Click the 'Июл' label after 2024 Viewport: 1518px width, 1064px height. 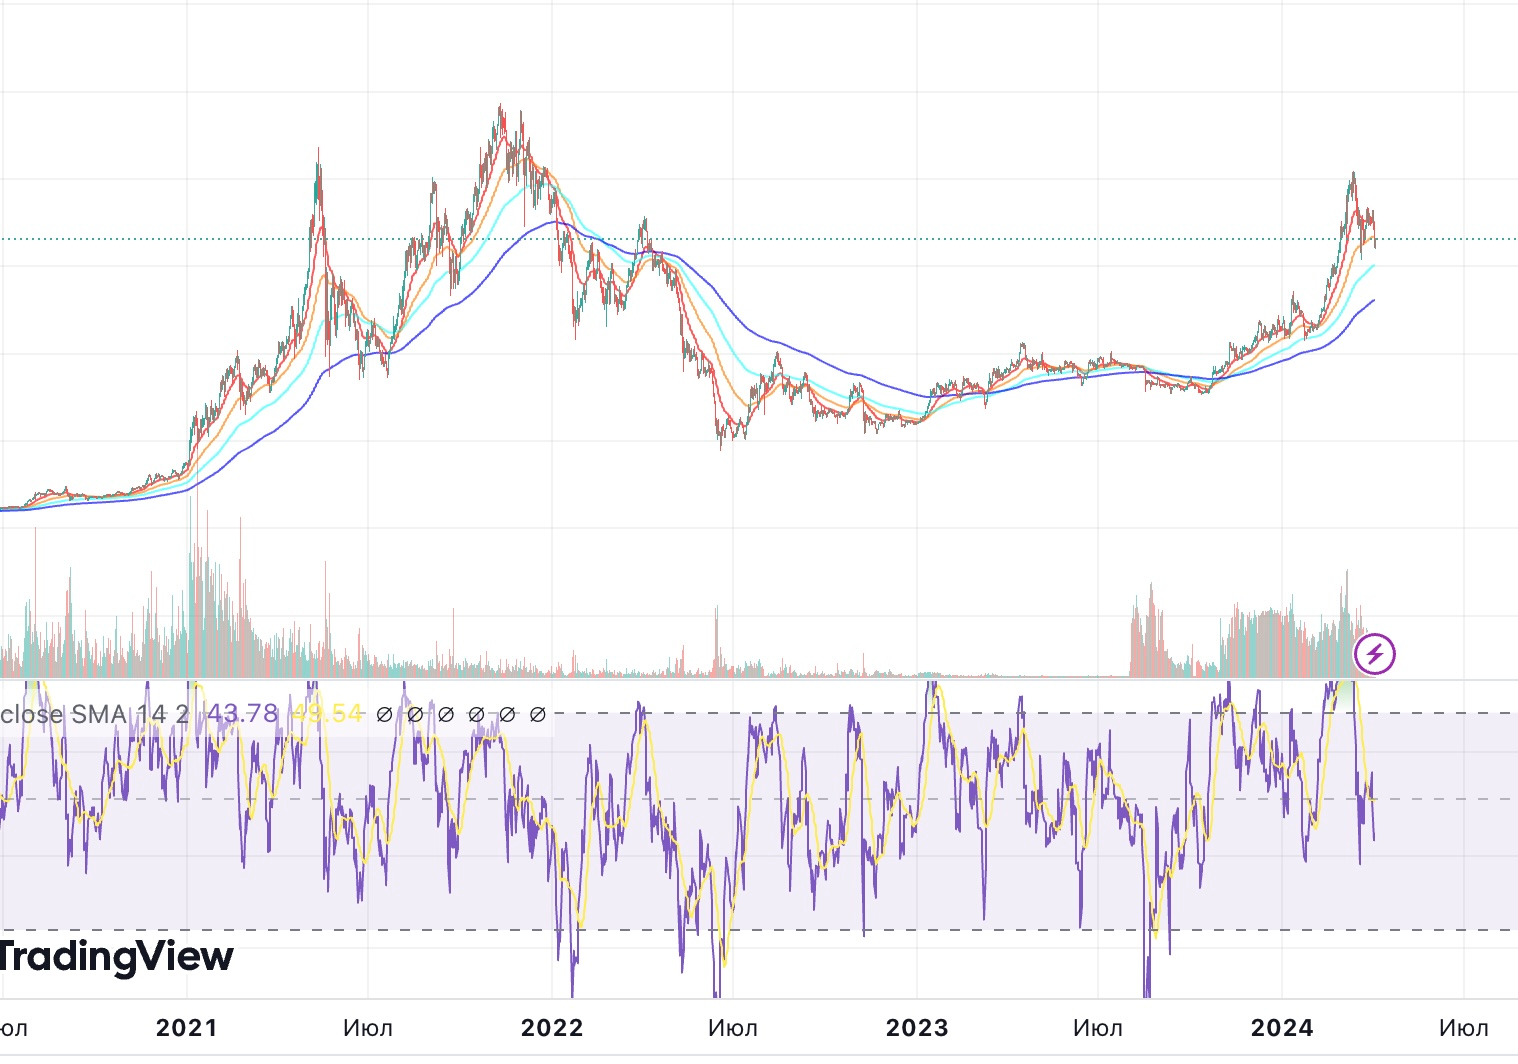coord(1464,1028)
